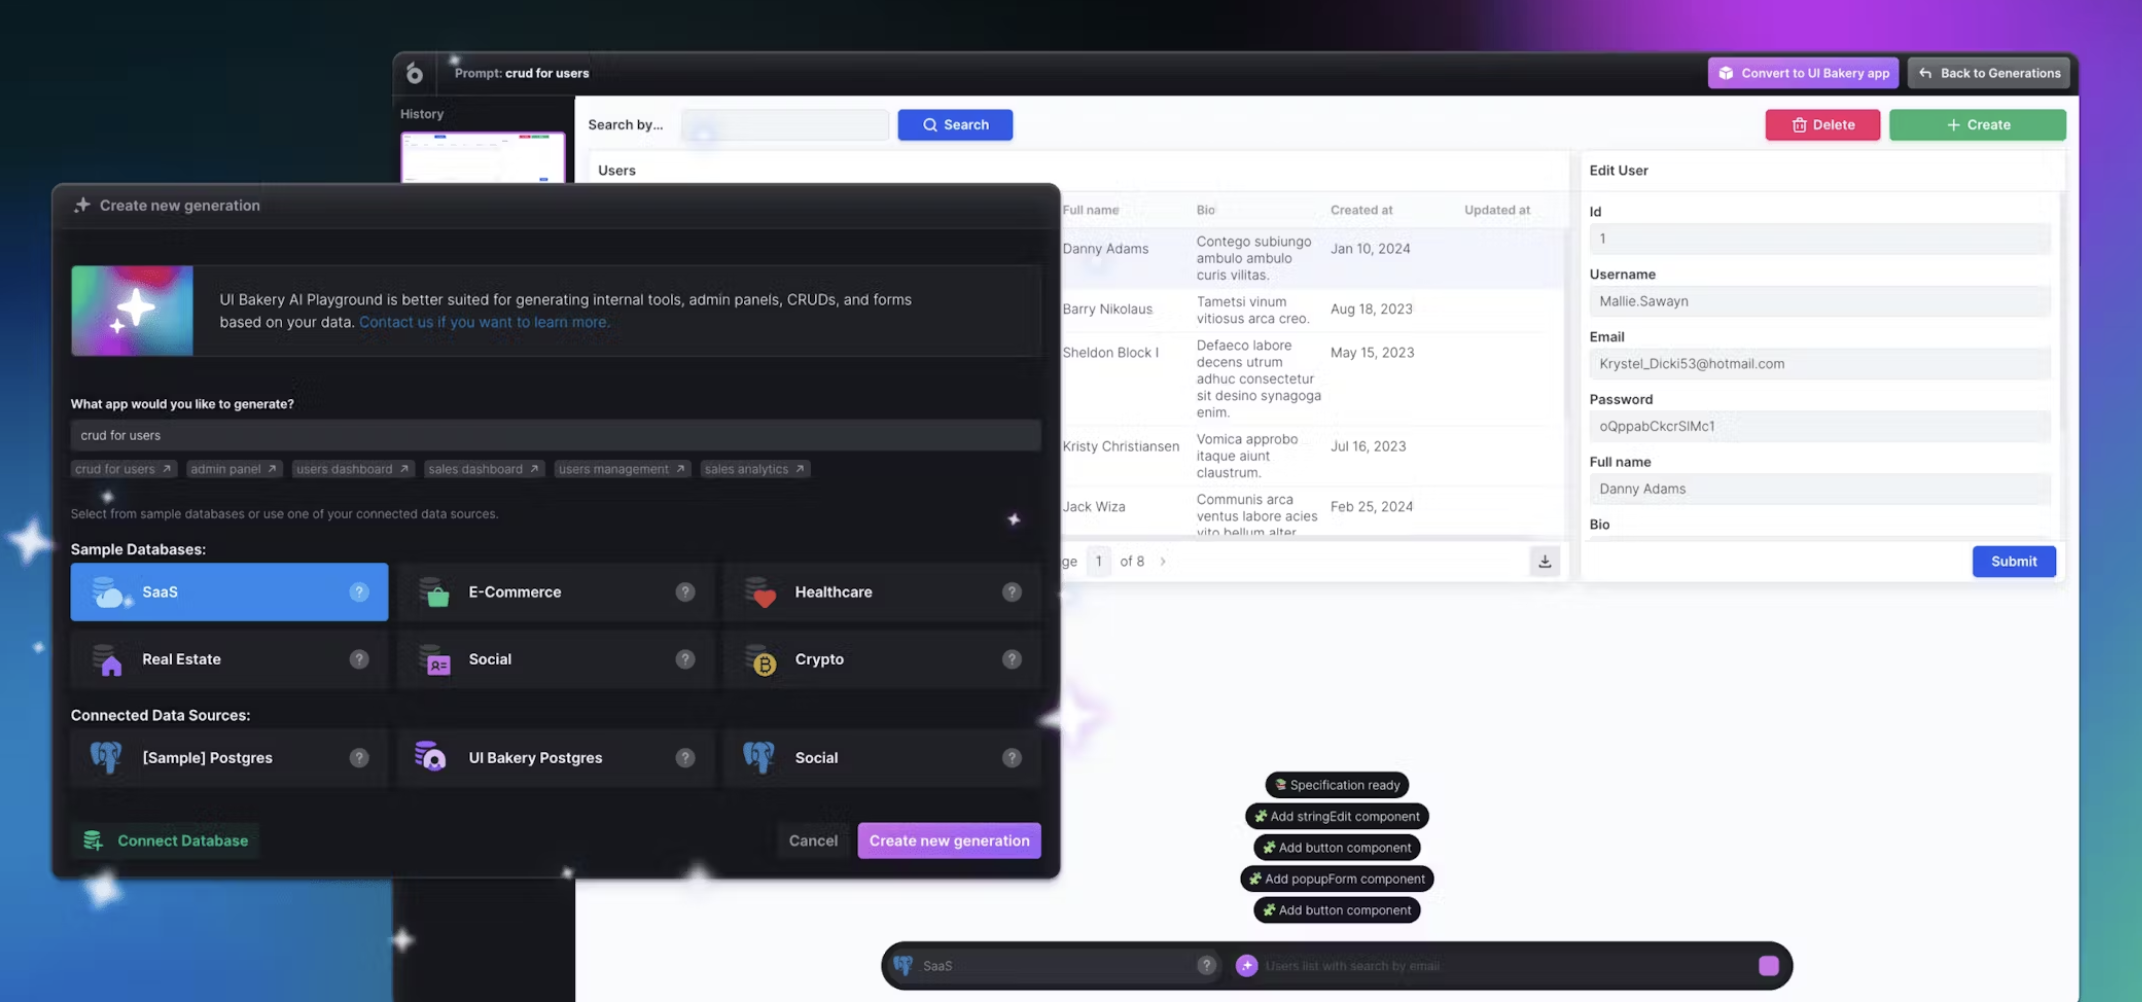The image size is (2142, 1002).
Task: Submit the Edit User form
Action: [x=2013, y=561]
